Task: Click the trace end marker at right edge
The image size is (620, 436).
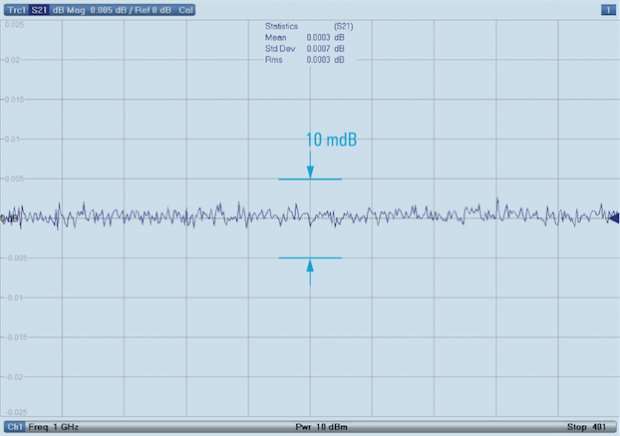Action: (612, 217)
